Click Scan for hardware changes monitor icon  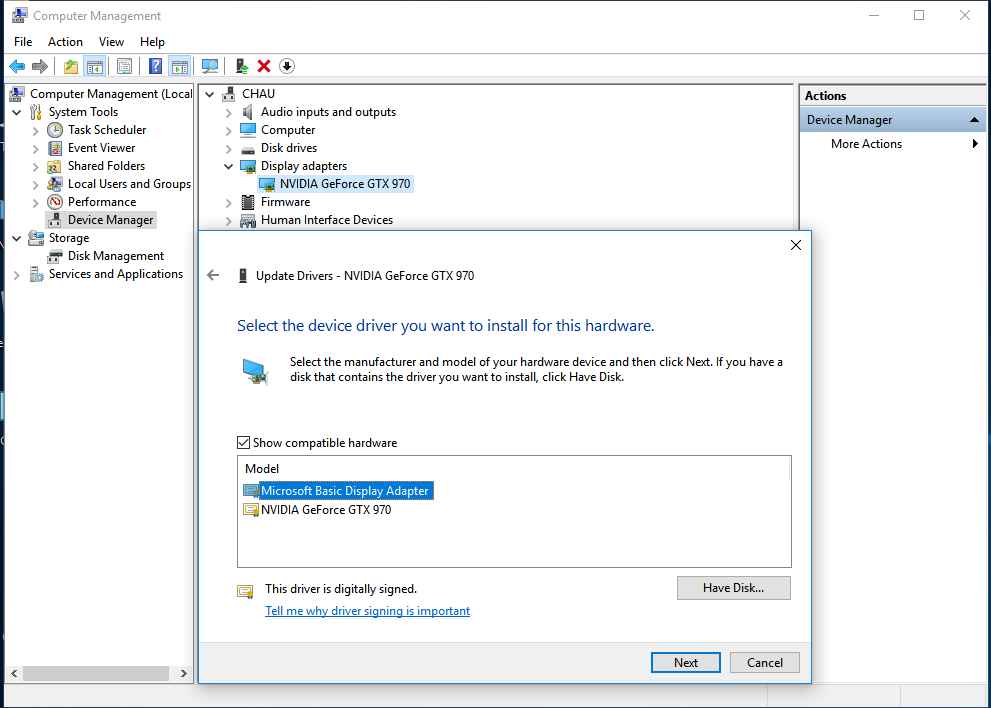pos(210,66)
